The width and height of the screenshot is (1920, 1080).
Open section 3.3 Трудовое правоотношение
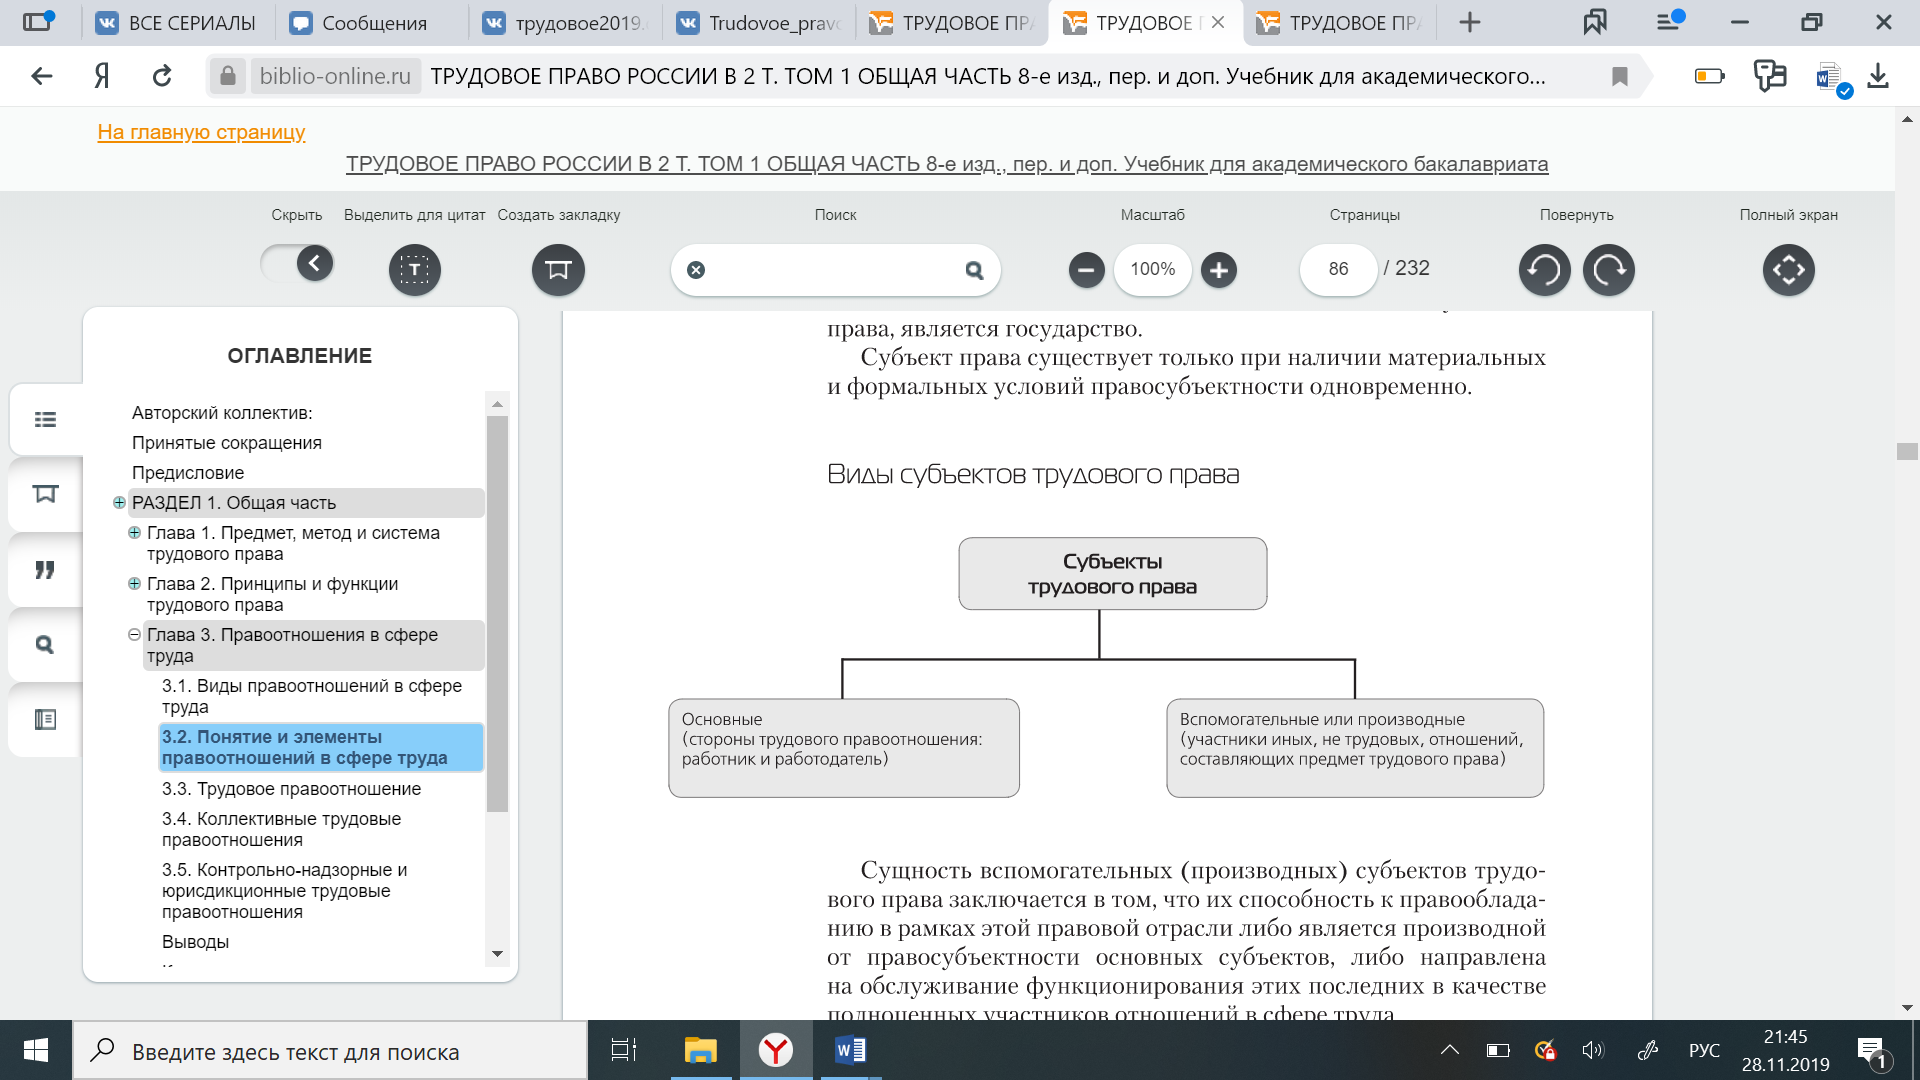pos(292,789)
